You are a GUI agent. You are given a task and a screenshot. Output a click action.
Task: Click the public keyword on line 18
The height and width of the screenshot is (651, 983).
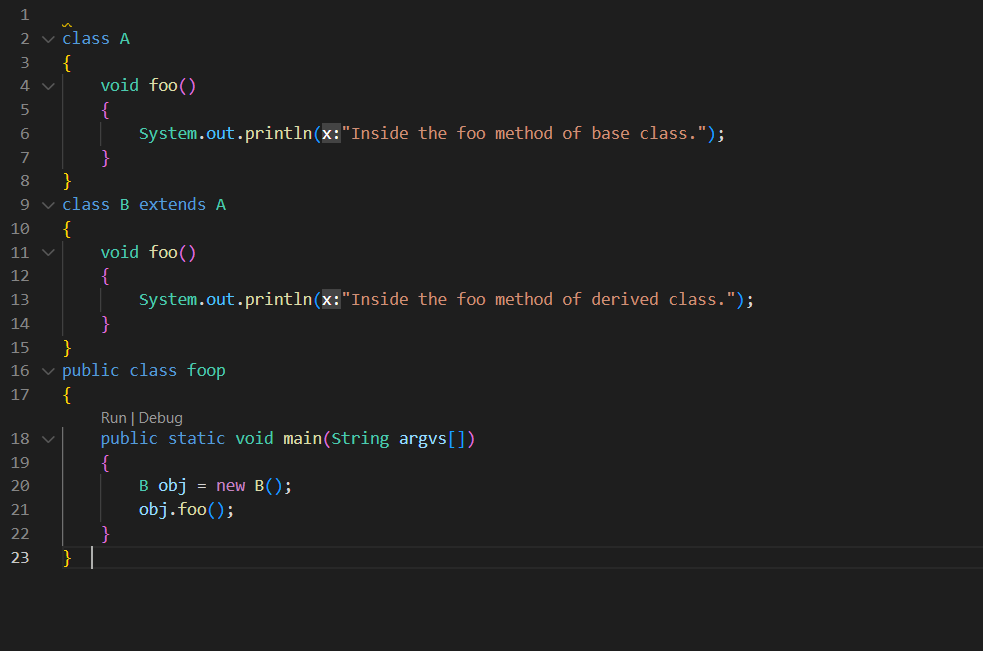coord(129,438)
